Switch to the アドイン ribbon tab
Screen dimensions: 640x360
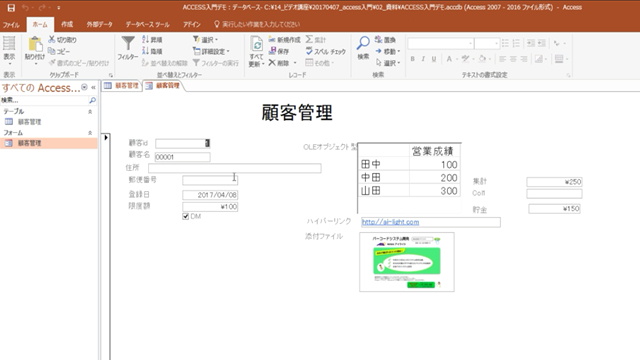point(191,24)
